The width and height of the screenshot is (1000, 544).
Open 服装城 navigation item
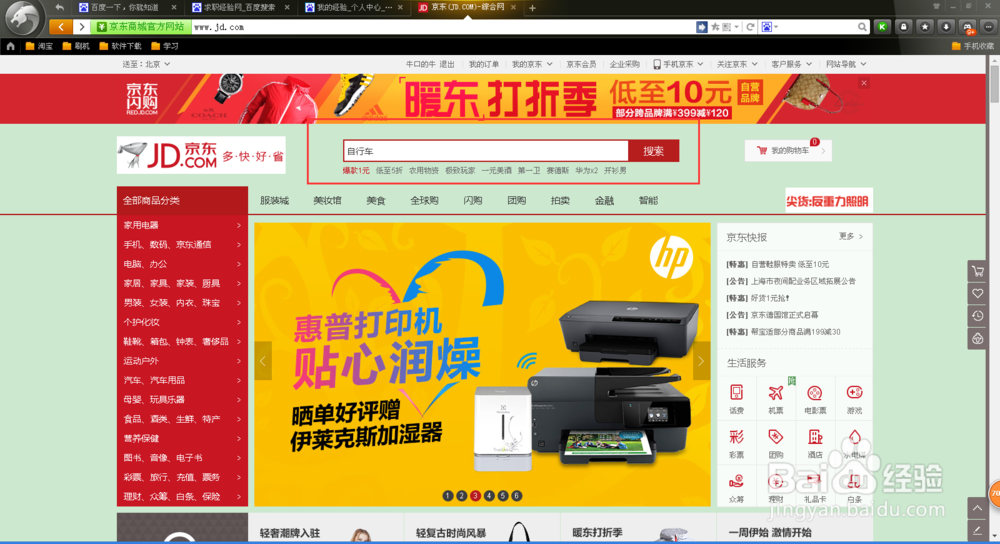click(274, 200)
